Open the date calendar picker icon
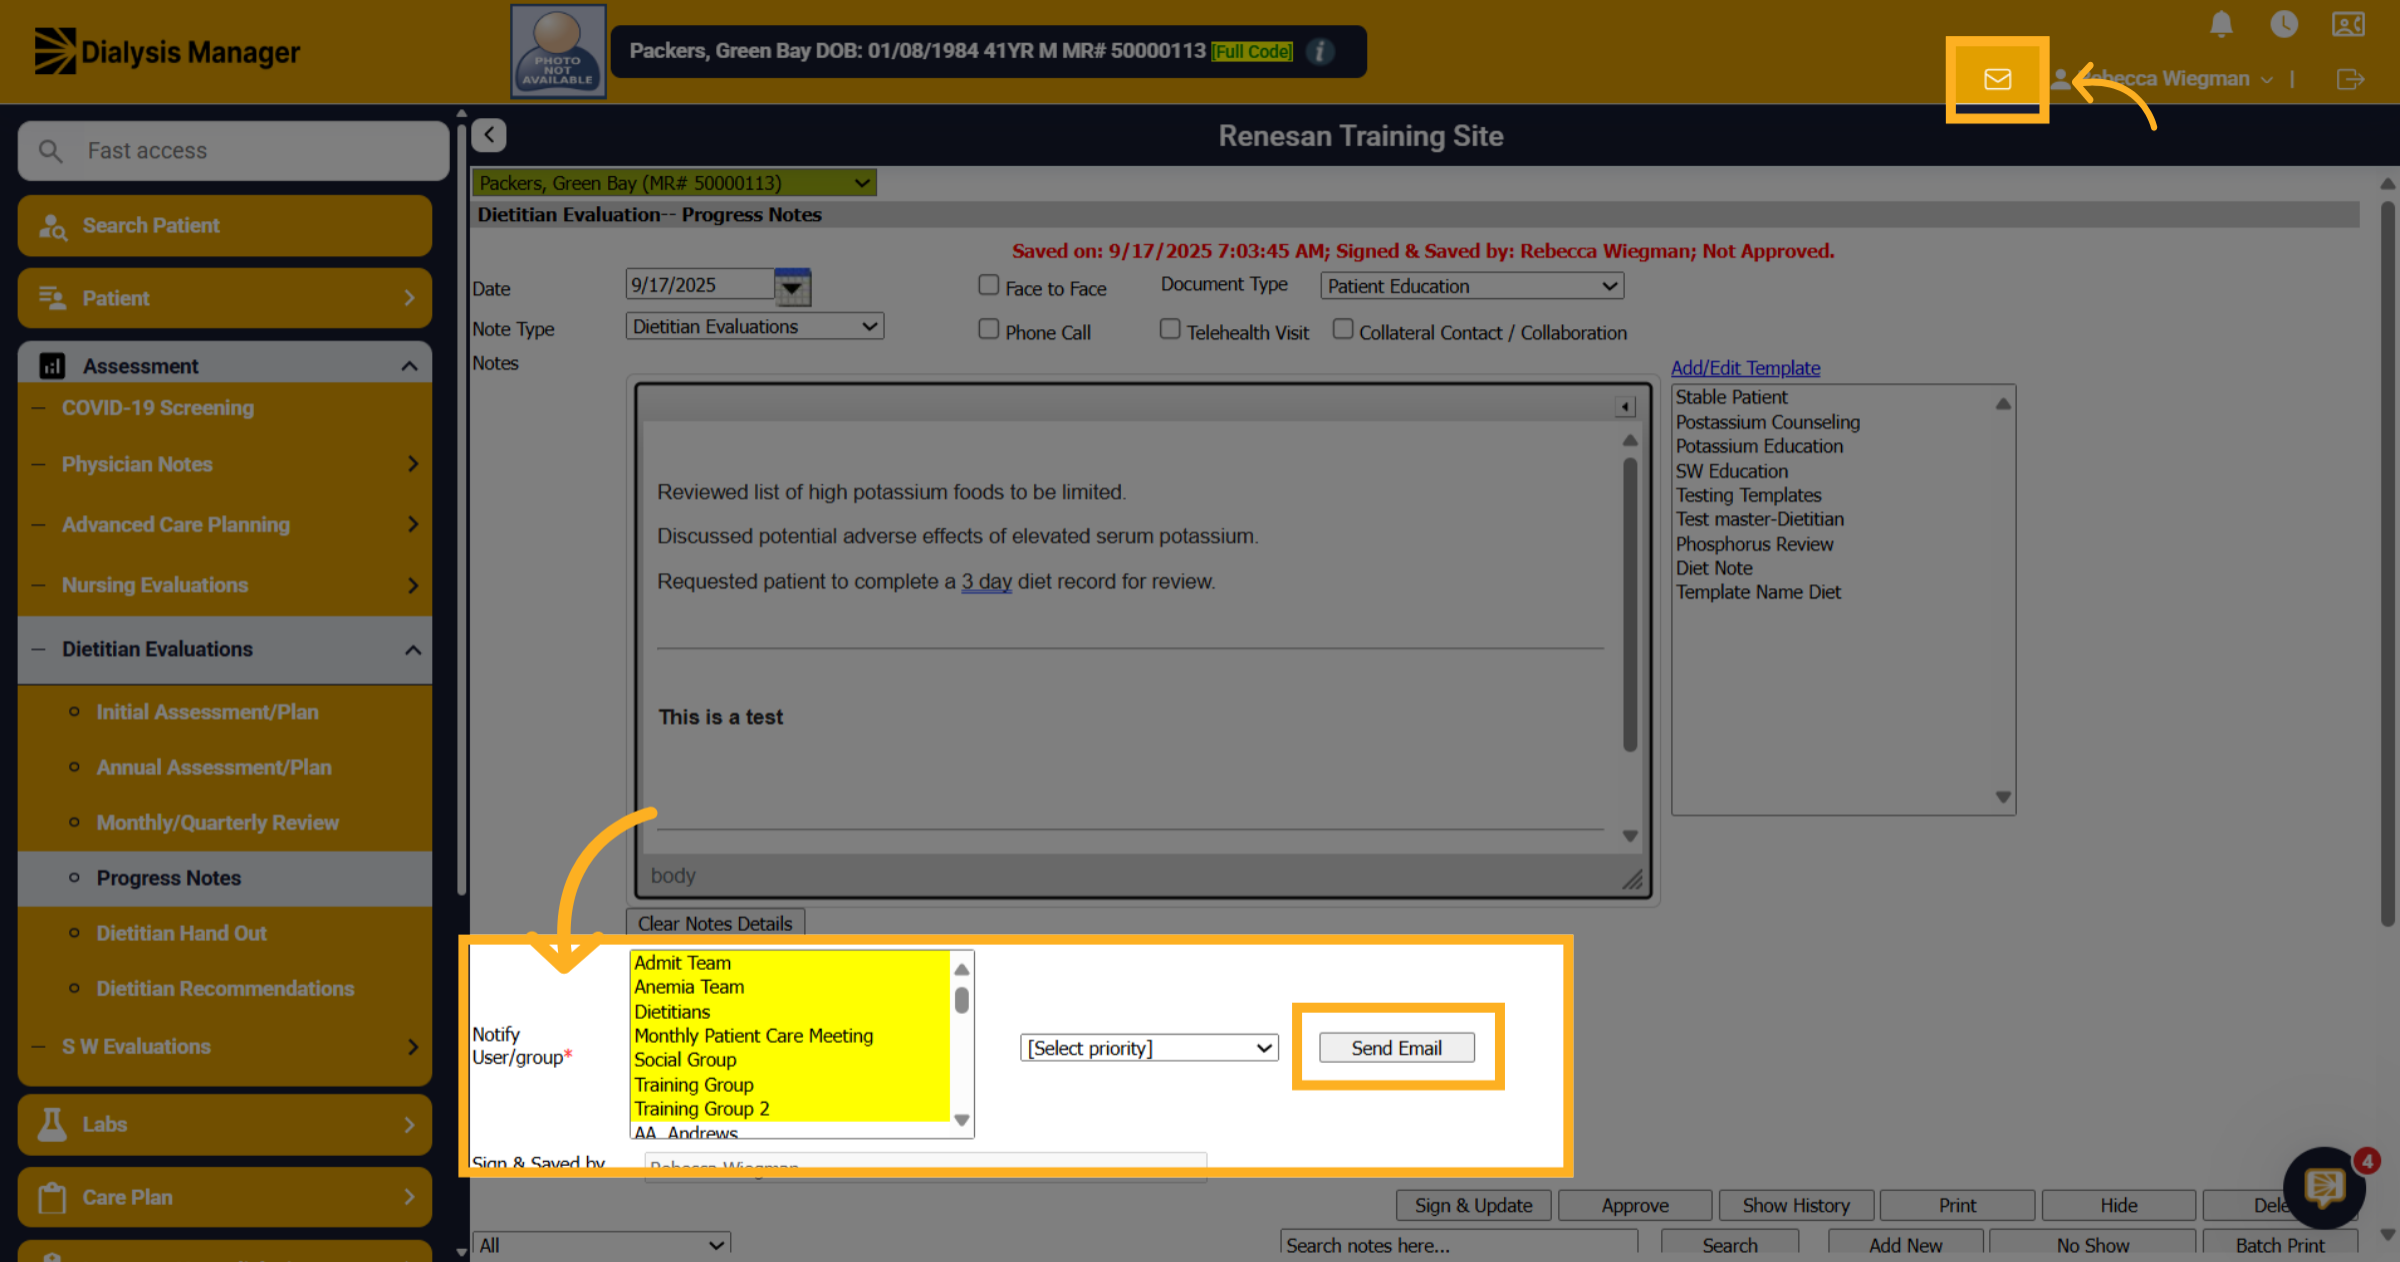This screenshot has height=1262, width=2400. tap(792, 287)
